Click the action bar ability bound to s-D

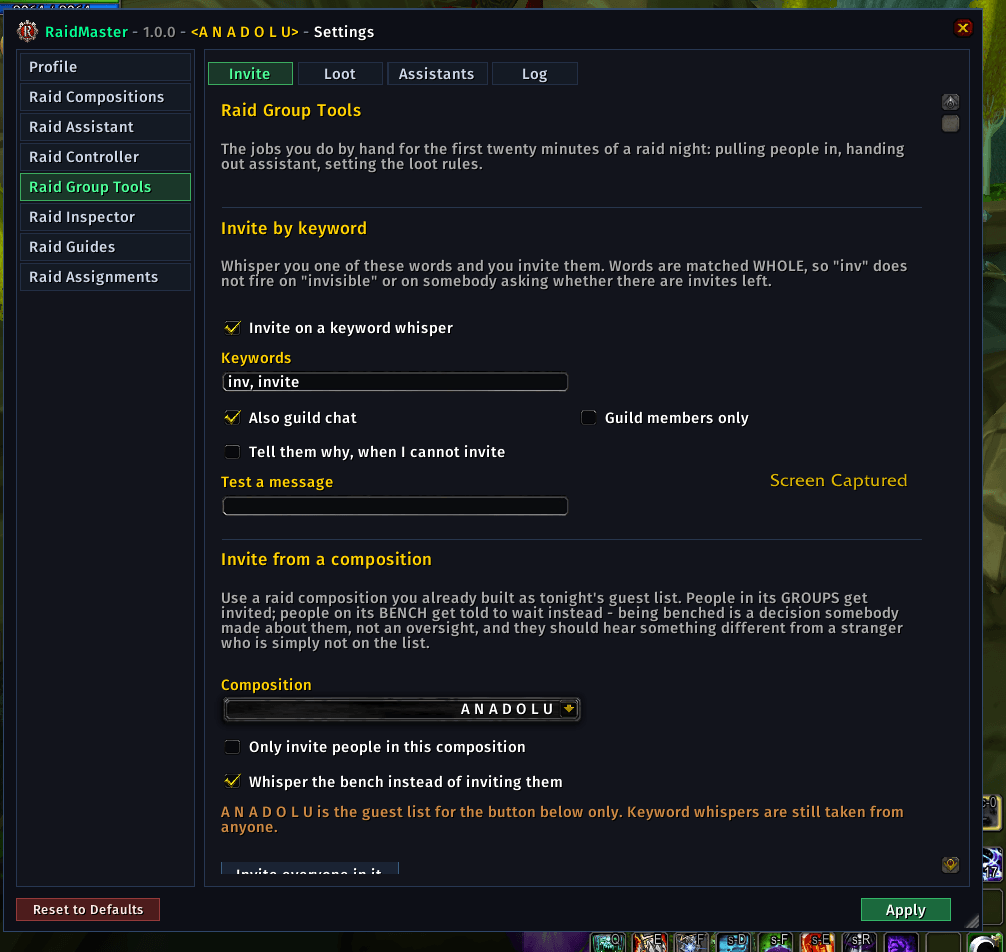tap(734, 942)
